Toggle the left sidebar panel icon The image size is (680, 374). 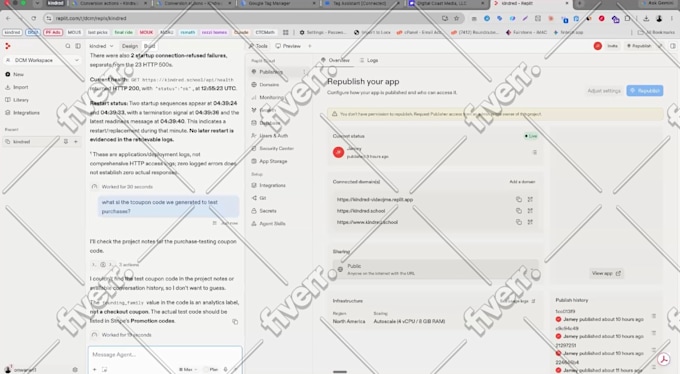click(78, 46)
